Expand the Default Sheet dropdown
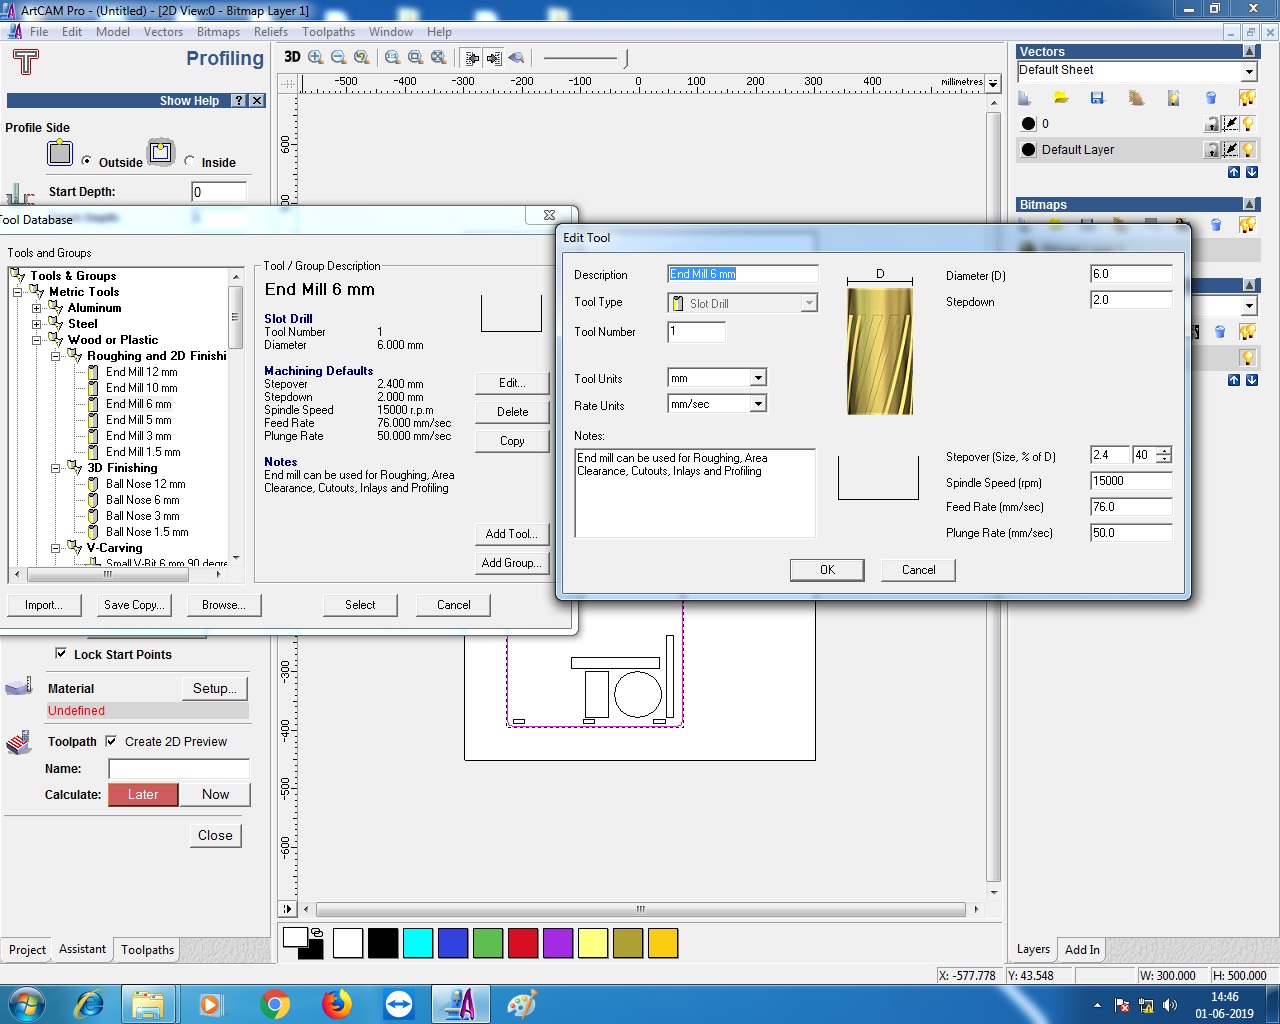This screenshot has height=1024, width=1280. 1249,71
